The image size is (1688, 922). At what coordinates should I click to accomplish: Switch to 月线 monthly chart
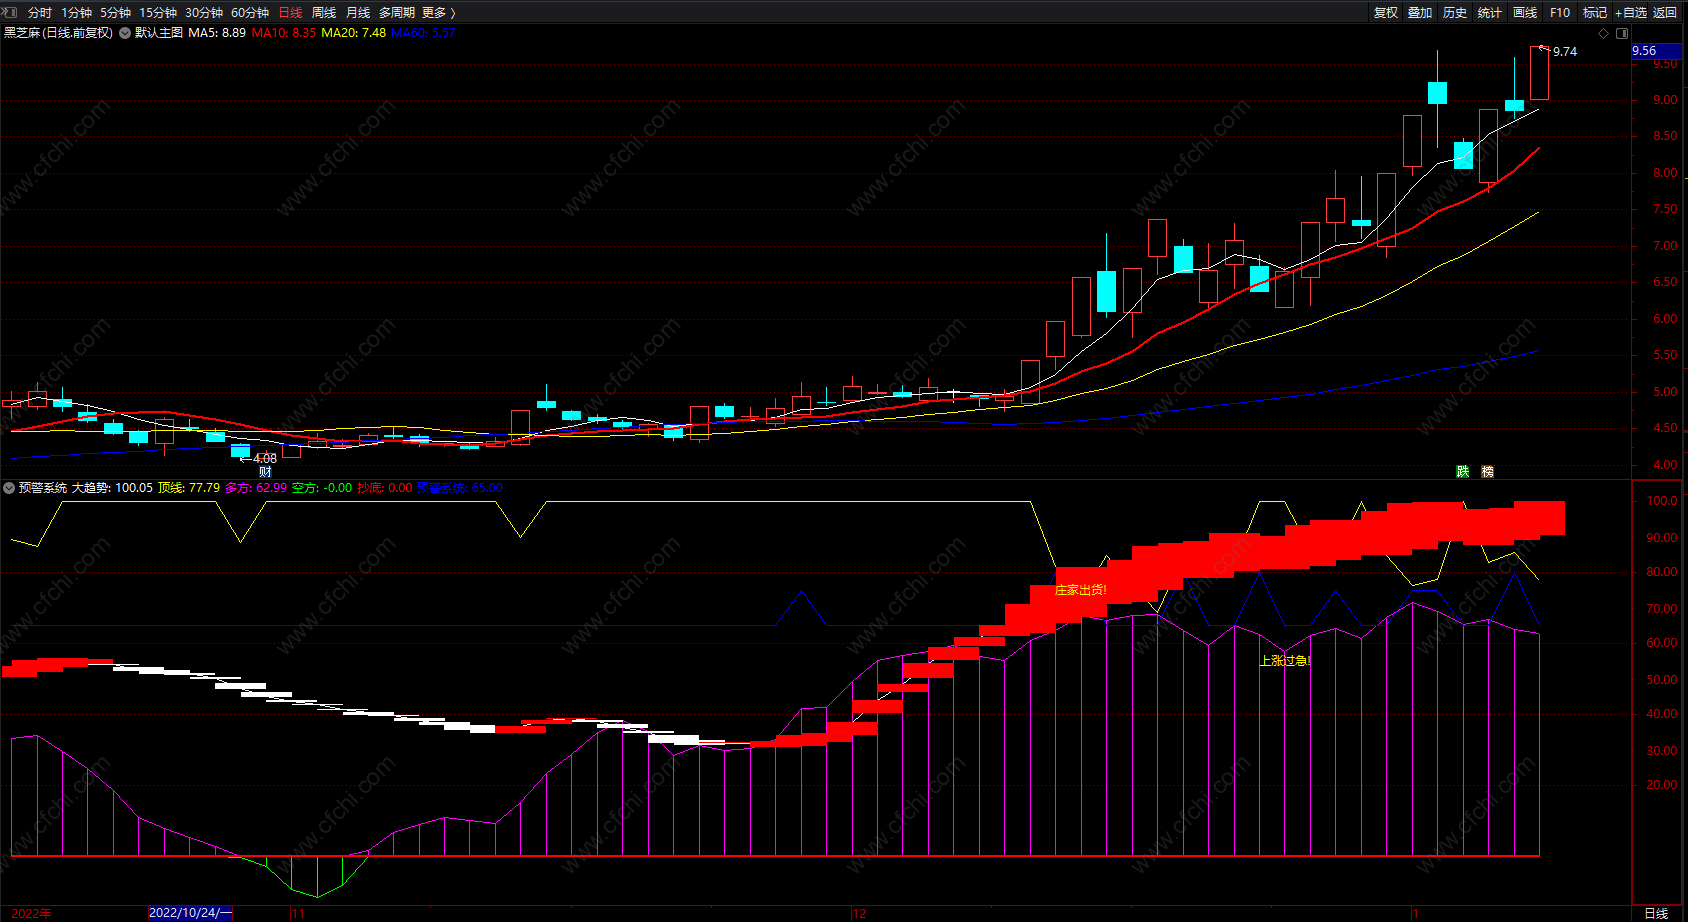click(x=358, y=13)
